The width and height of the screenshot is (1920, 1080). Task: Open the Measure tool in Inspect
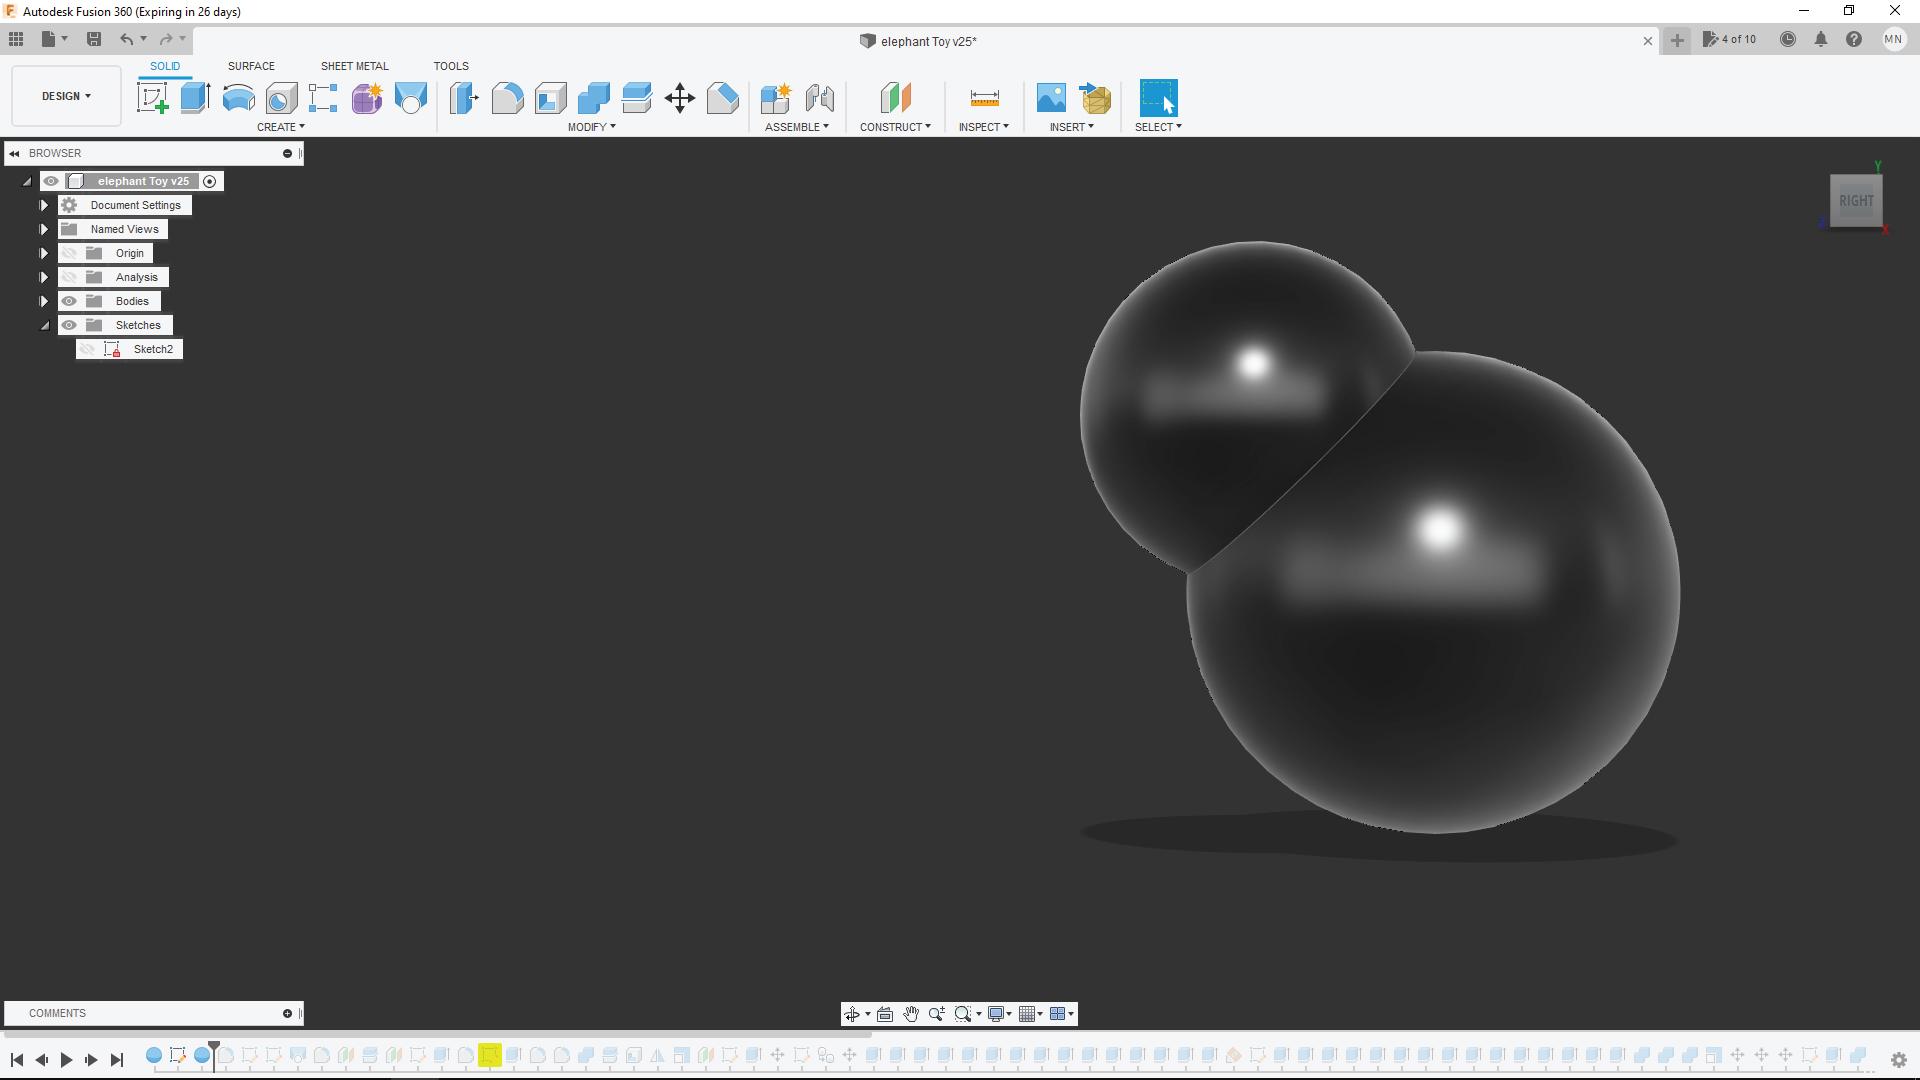tap(984, 98)
